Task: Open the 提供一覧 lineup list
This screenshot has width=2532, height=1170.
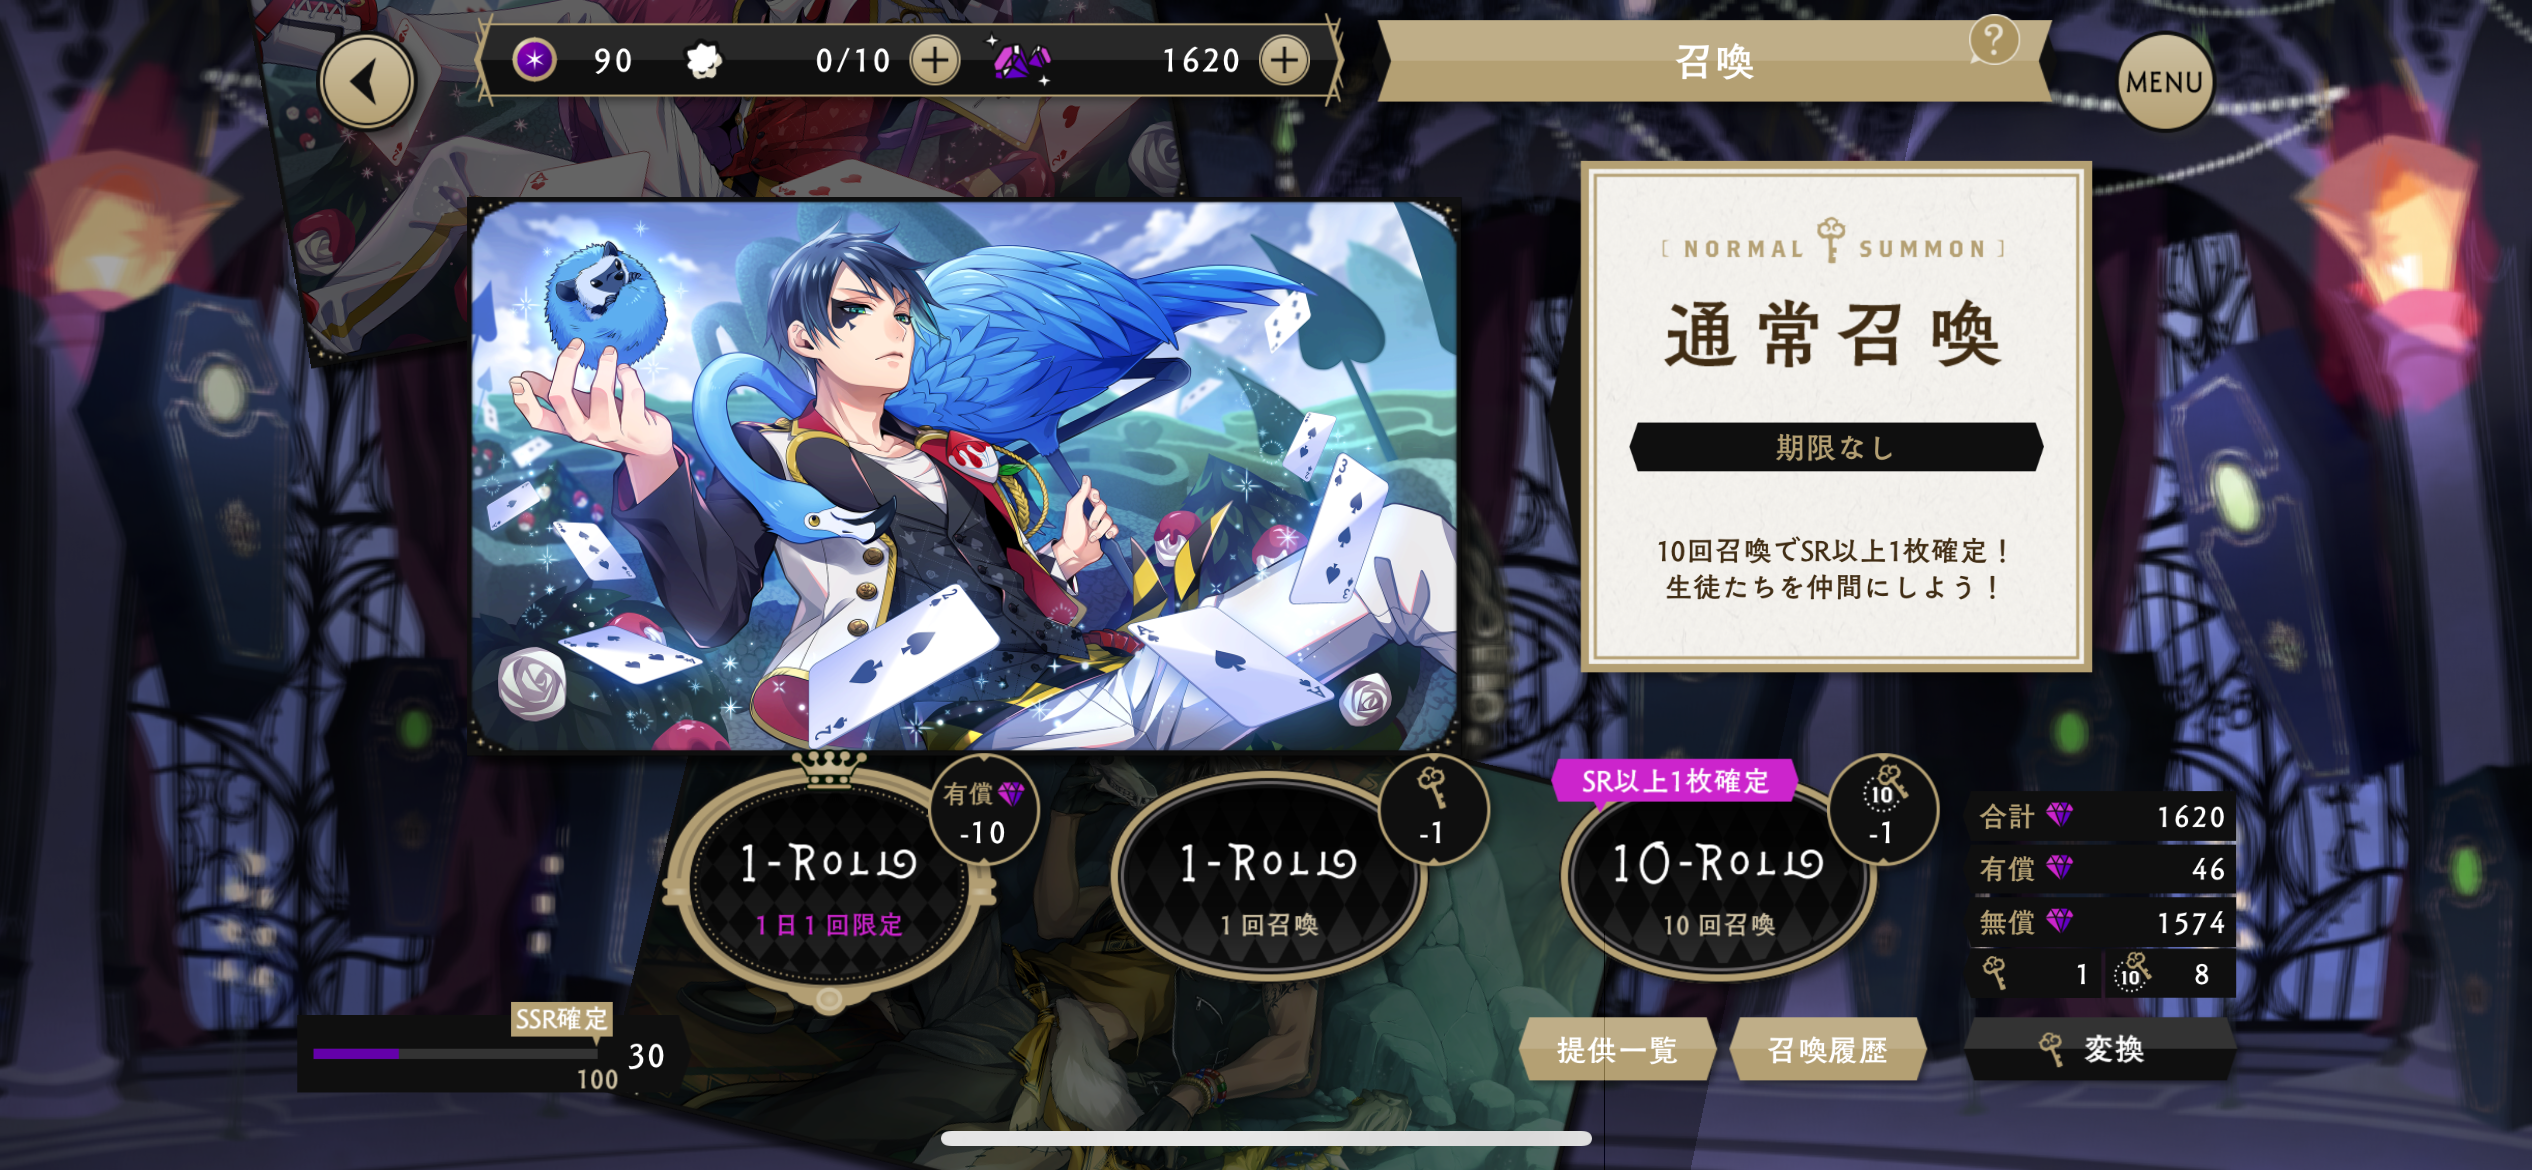Action: [x=1617, y=1050]
